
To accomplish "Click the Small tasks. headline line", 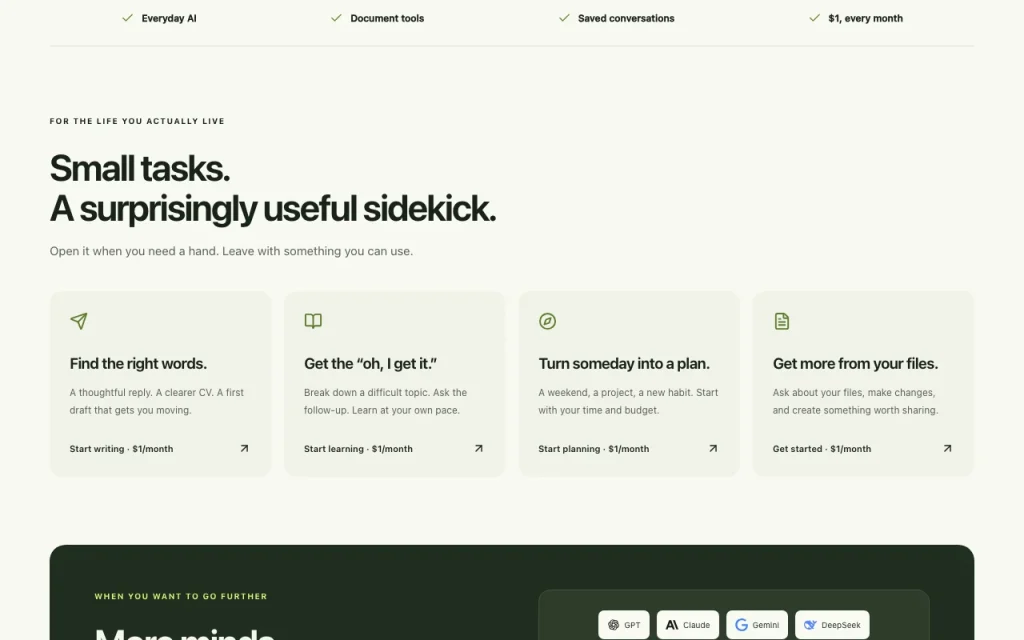I will [140, 168].
